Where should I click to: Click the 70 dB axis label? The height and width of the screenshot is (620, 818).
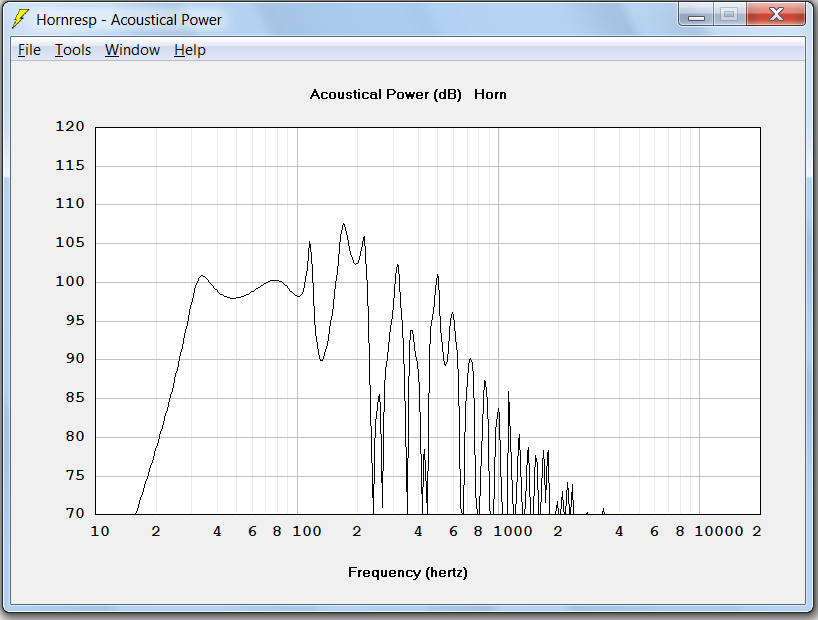pyautogui.click(x=75, y=514)
